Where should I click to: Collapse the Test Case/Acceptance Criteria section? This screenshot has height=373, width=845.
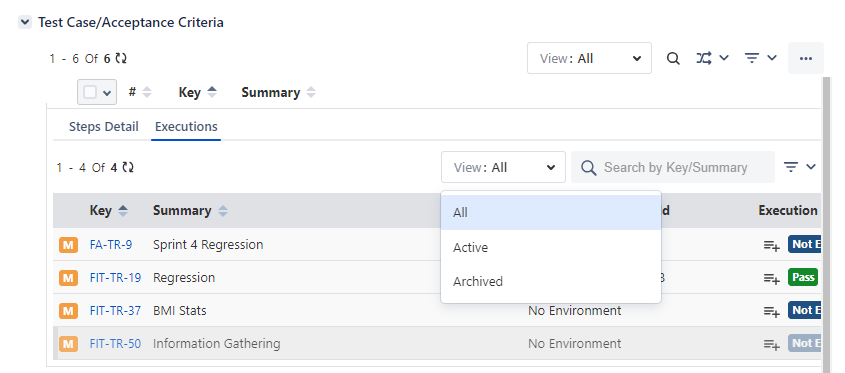25,22
